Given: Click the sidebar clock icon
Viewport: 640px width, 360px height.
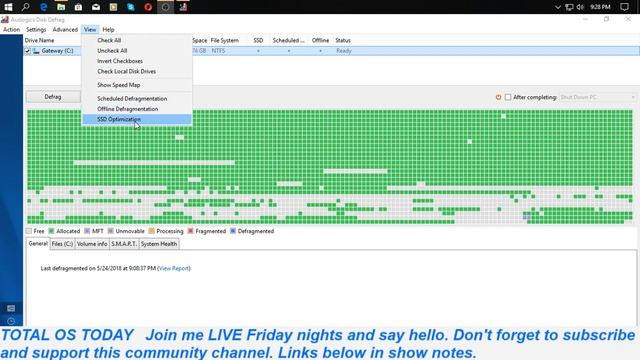Looking at the screenshot, I should click(x=11, y=321).
